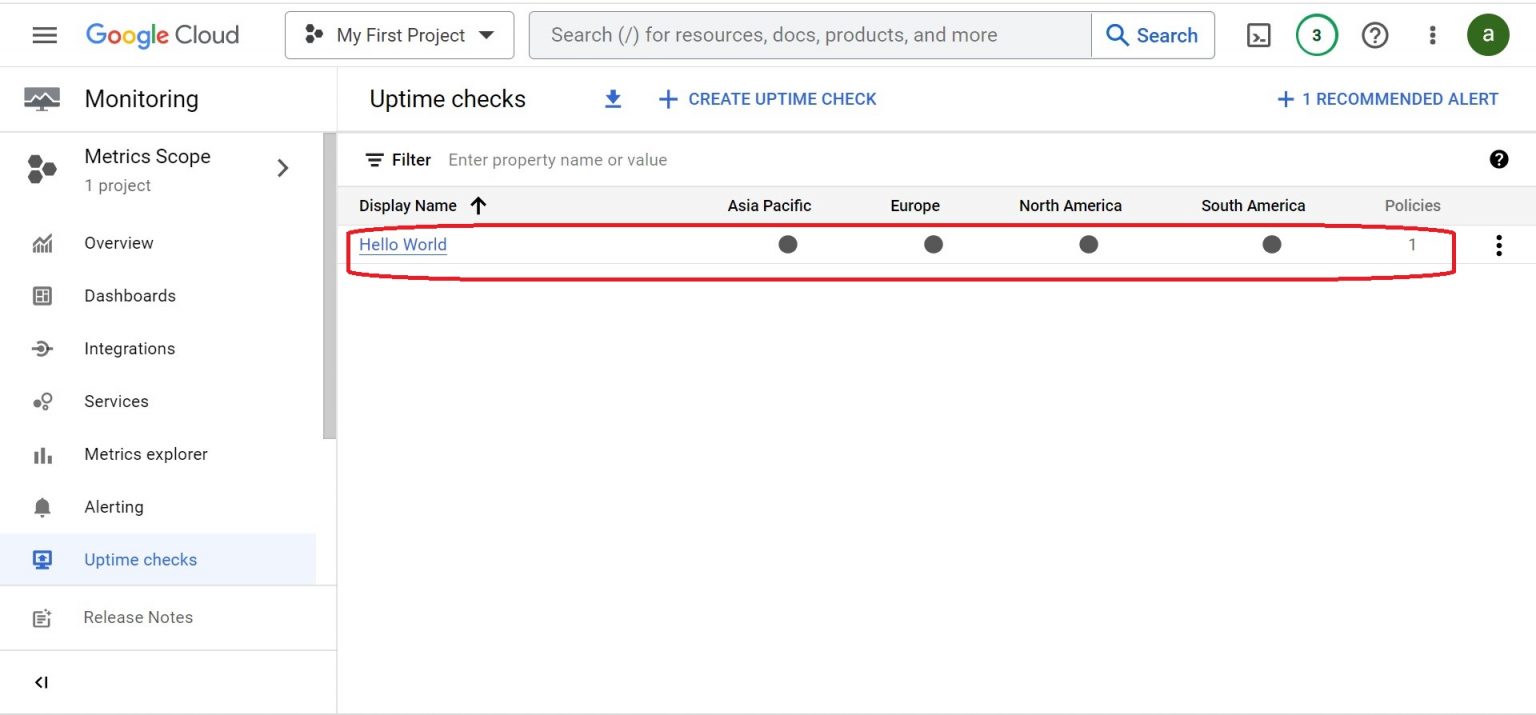1536x715 pixels.
Task: Download the uptime checks list
Action: [611, 99]
